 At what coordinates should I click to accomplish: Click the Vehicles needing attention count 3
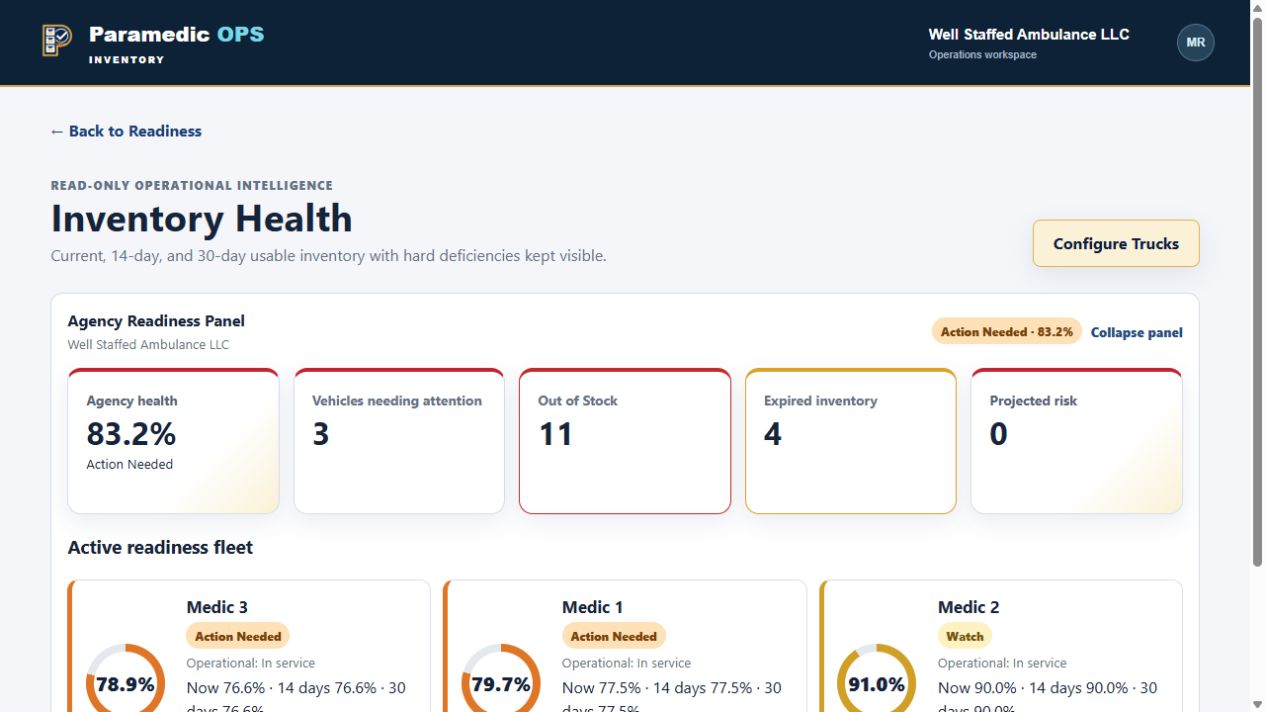pos(321,434)
